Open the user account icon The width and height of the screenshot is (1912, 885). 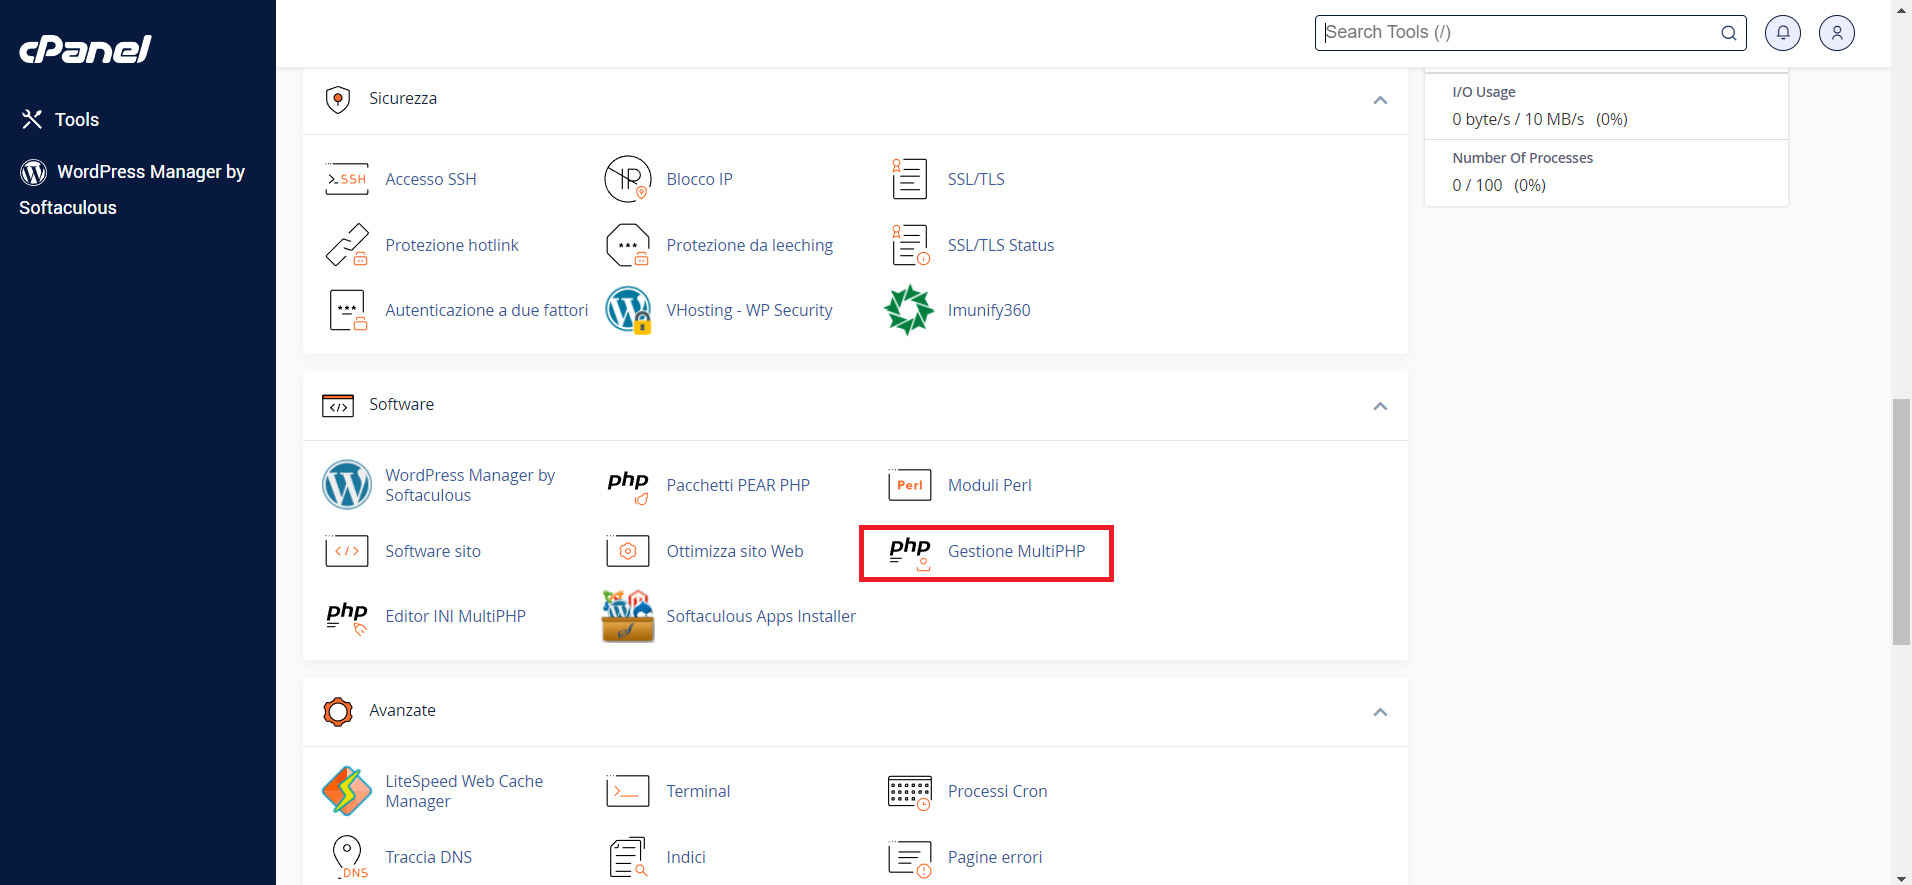(x=1837, y=33)
